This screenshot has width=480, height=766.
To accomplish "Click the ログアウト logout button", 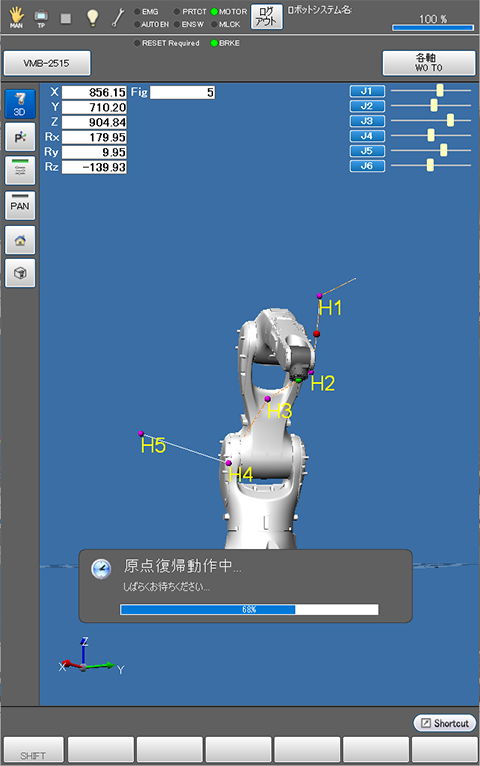I will click(x=267, y=17).
